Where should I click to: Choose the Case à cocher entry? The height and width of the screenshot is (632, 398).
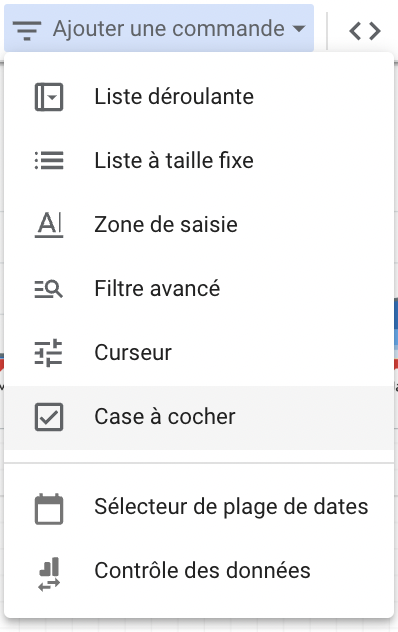199,418
